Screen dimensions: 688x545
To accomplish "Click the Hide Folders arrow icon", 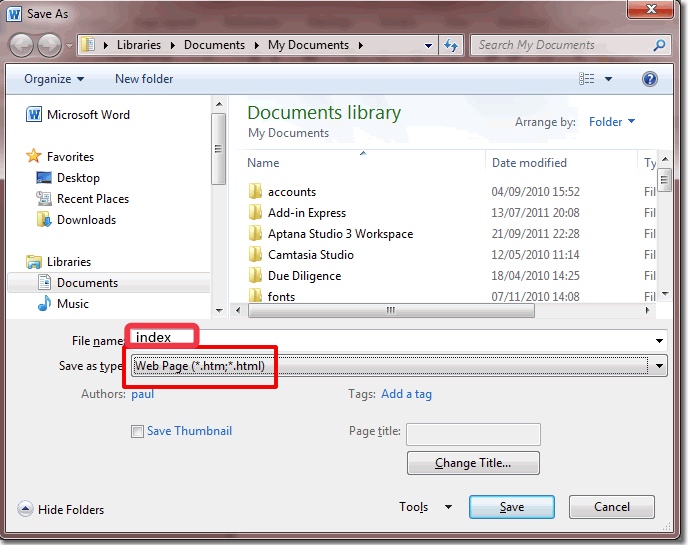I will pyautogui.click(x=25, y=509).
